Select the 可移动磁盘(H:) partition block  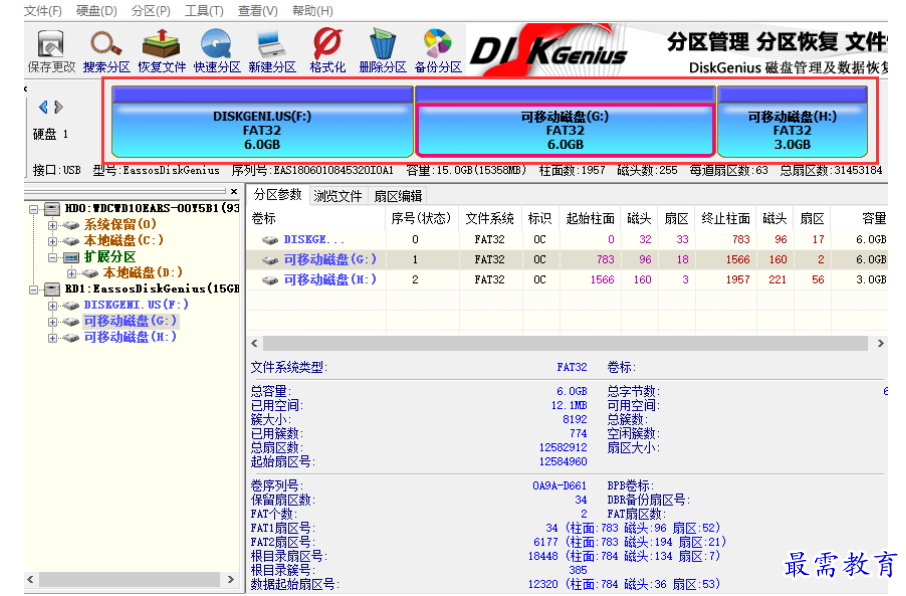pos(792,130)
